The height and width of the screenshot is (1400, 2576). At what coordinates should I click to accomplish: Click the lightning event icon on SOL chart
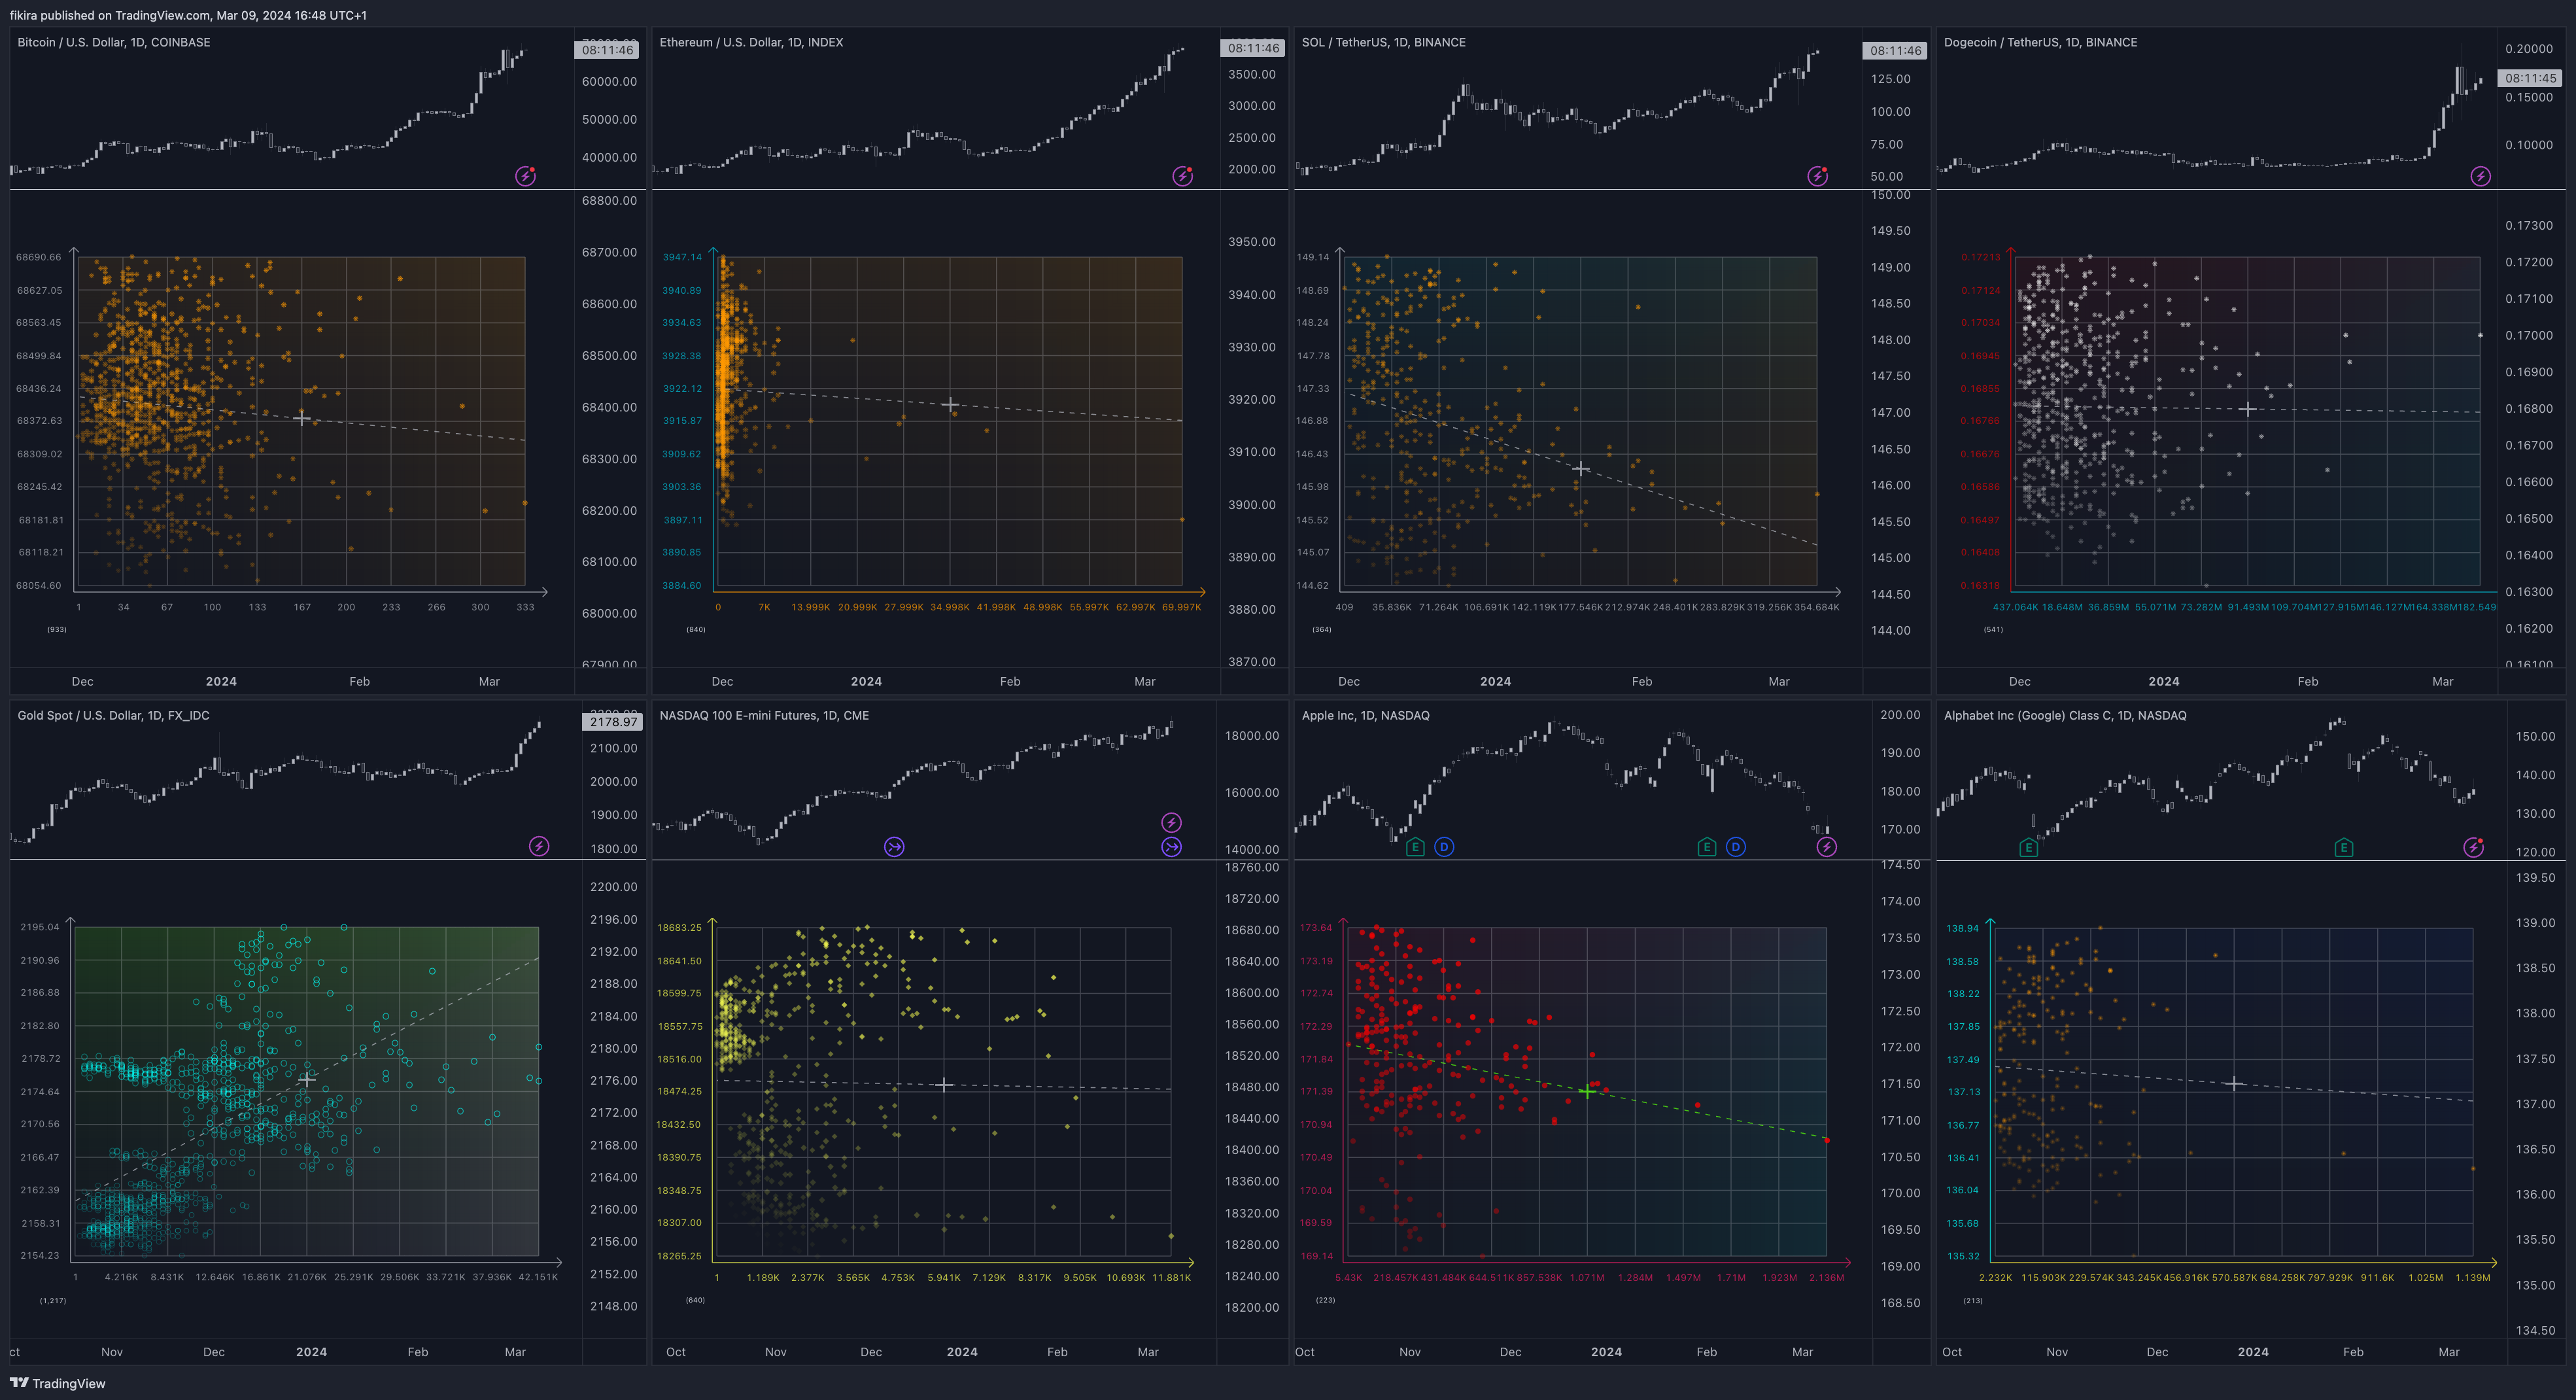[x=1817, y=176]
